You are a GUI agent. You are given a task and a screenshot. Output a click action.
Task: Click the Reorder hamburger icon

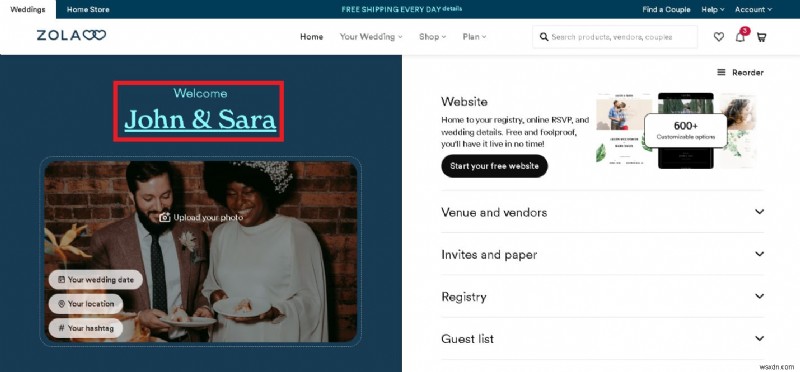click(x=721, y=72)
